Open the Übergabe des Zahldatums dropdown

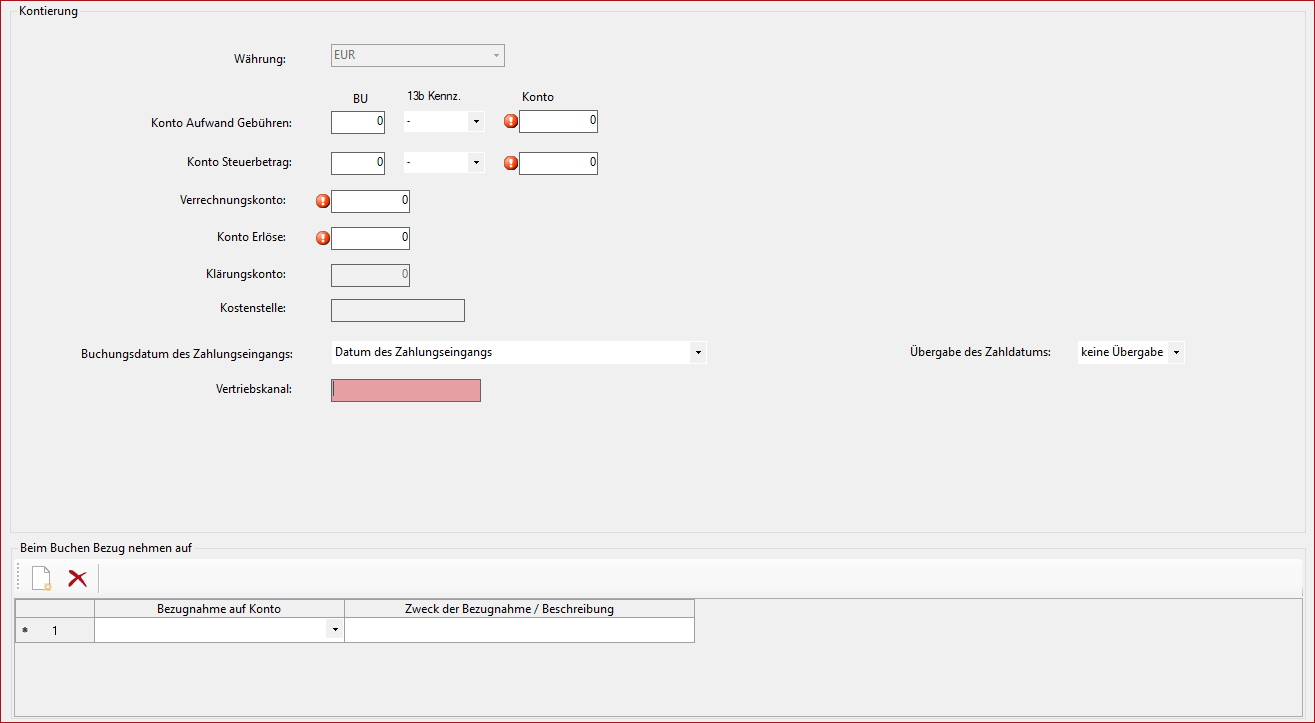pyautogui.click(x=1175, y=353)
